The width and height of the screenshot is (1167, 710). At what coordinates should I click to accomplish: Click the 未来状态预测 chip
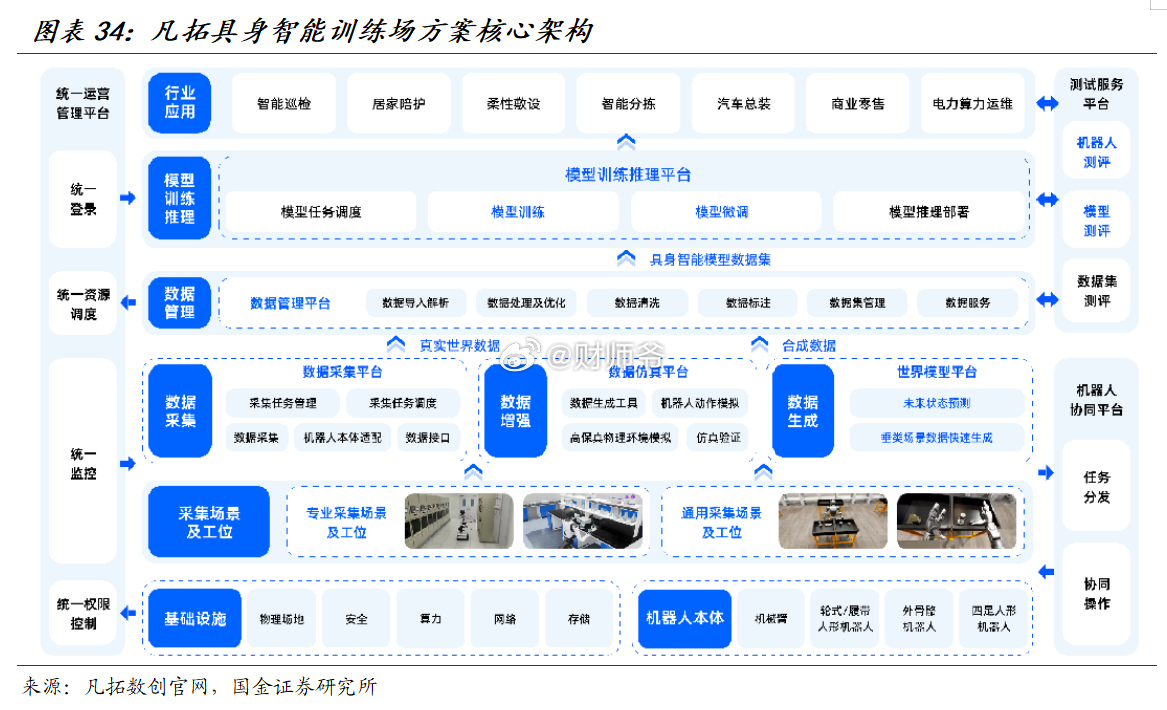(x=936, y=403)
